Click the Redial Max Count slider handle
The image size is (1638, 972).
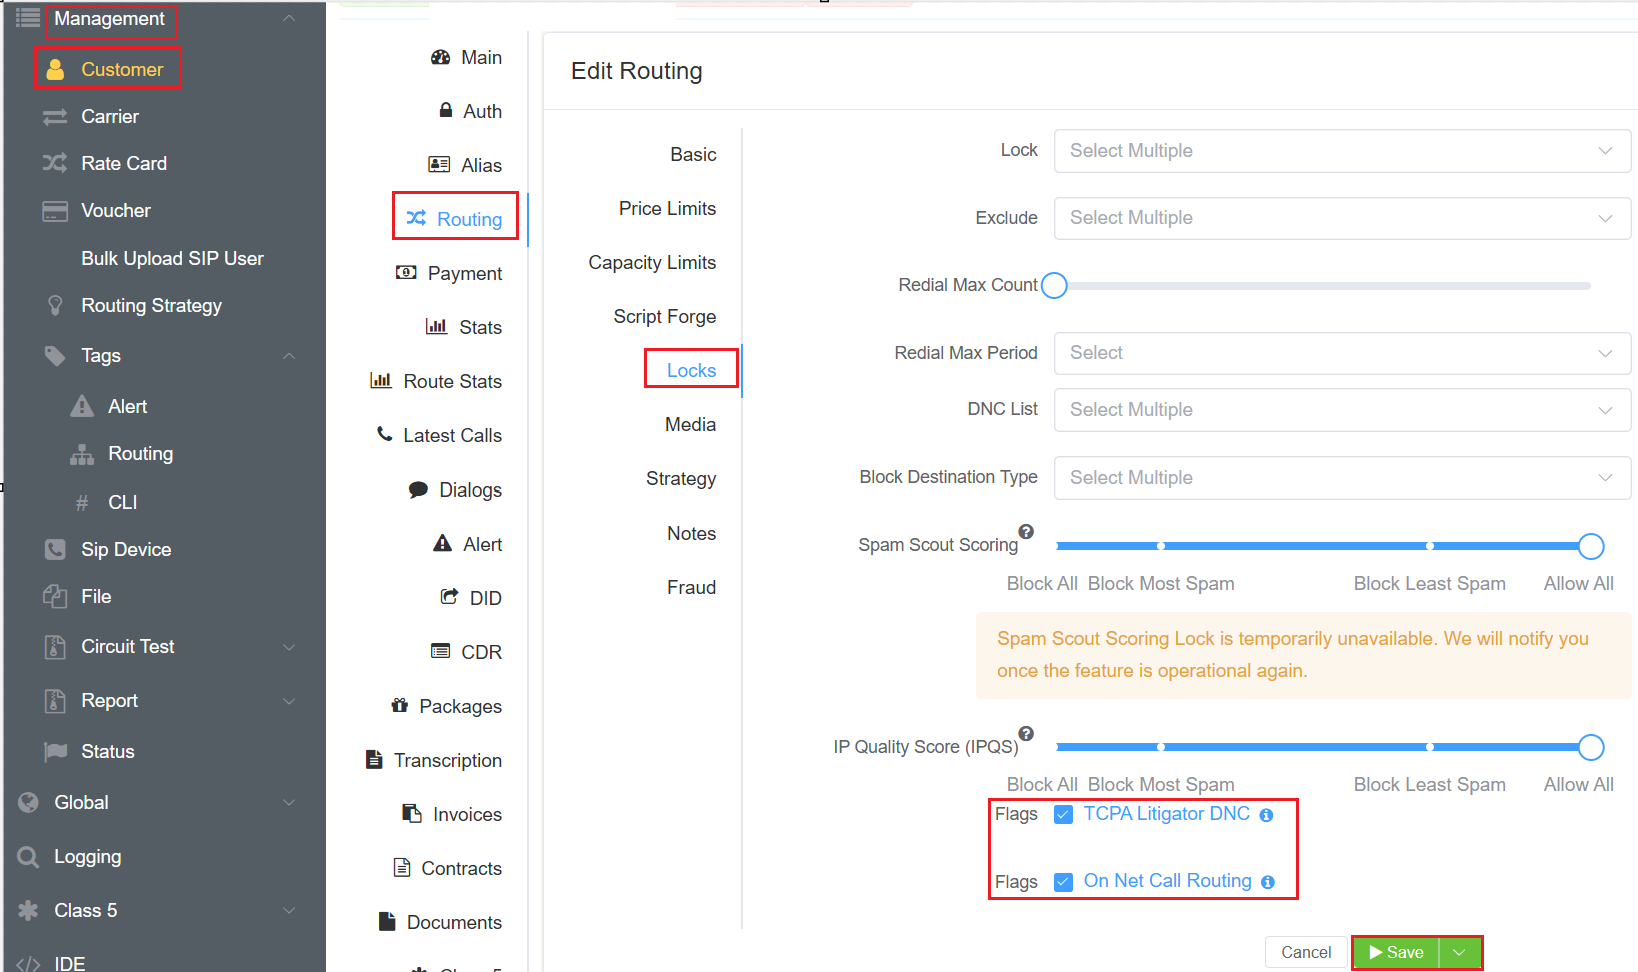pyautogui.click(x=1054, y=286)
